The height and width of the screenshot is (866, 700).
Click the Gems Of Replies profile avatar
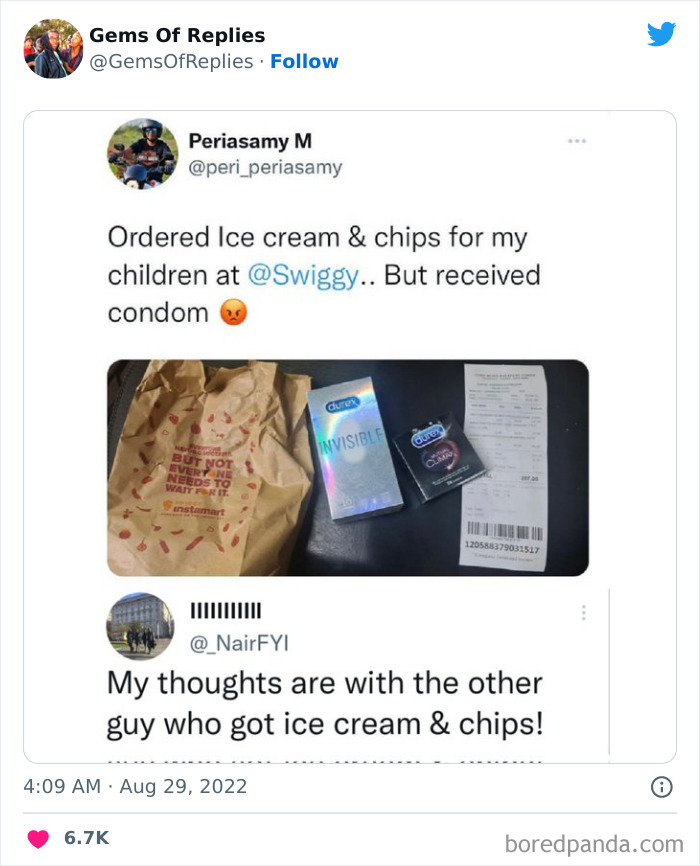[52, 45]
